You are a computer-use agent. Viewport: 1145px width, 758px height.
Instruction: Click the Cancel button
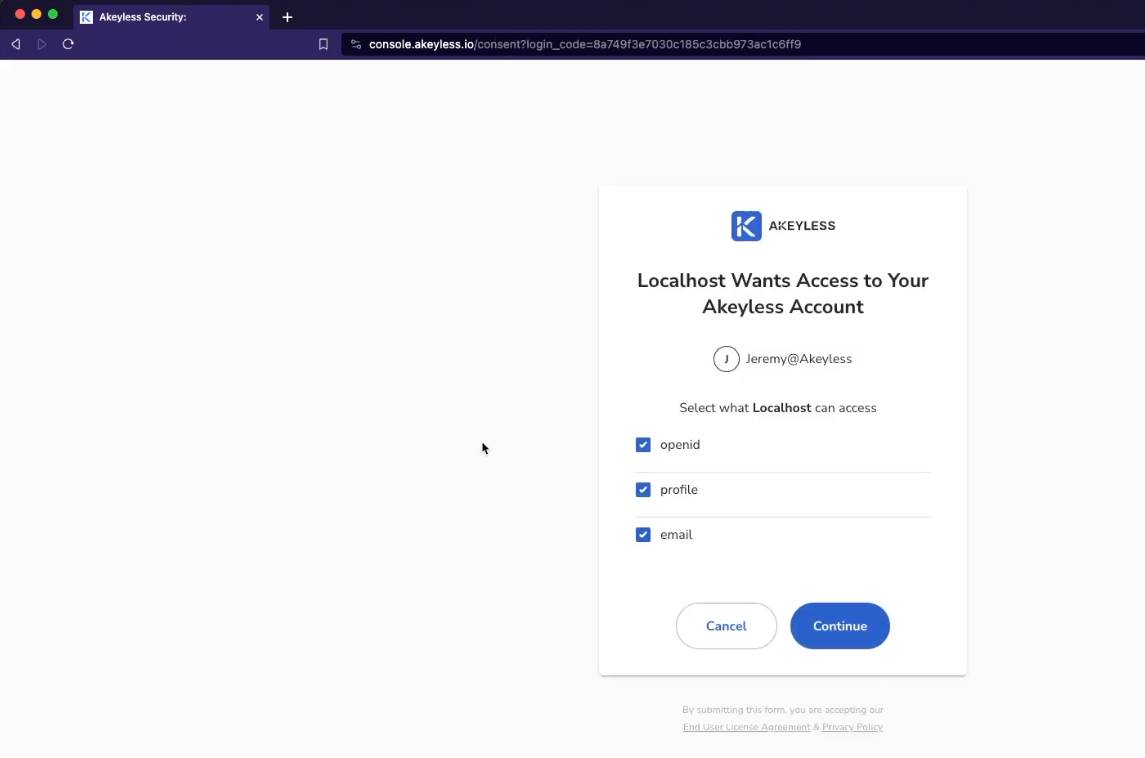coord(726,626)
